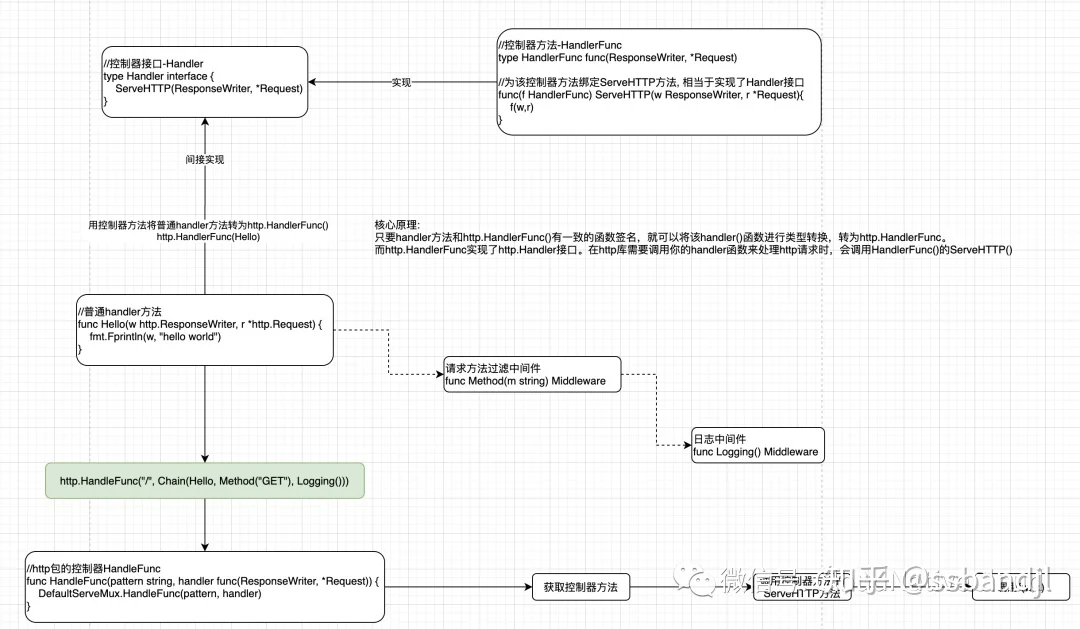Click the 核心原理 explanation text block
The width and height of the screenshot is (1080, 629).
pyautogui.click(x=694, y=237)
